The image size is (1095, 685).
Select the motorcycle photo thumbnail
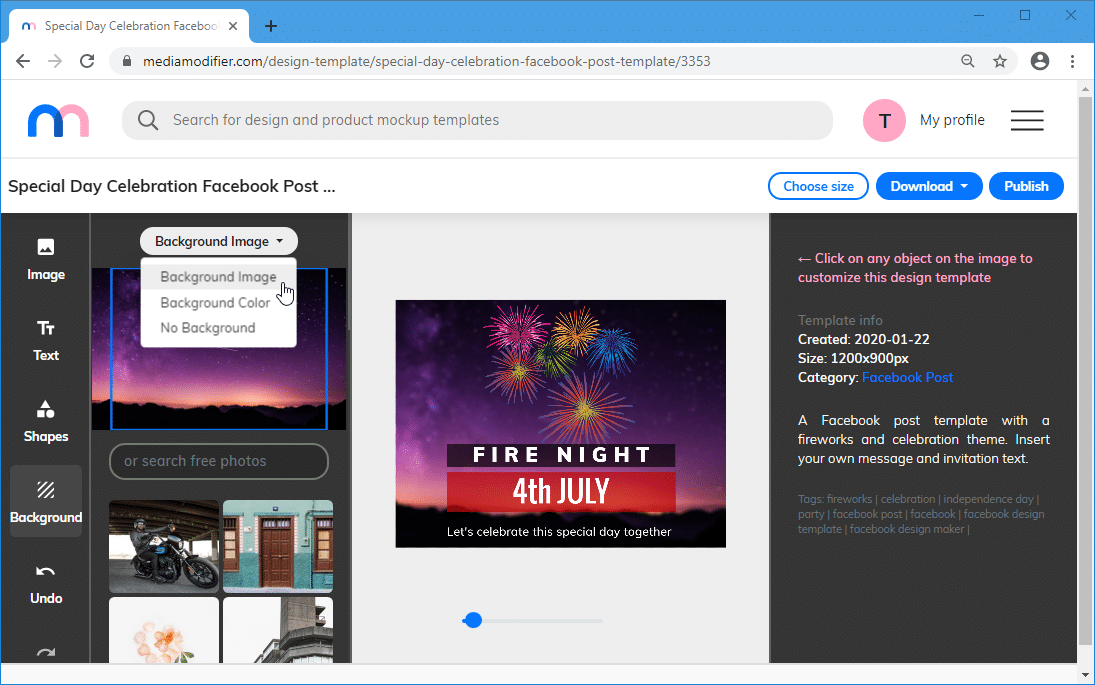(x=164, y=546)
